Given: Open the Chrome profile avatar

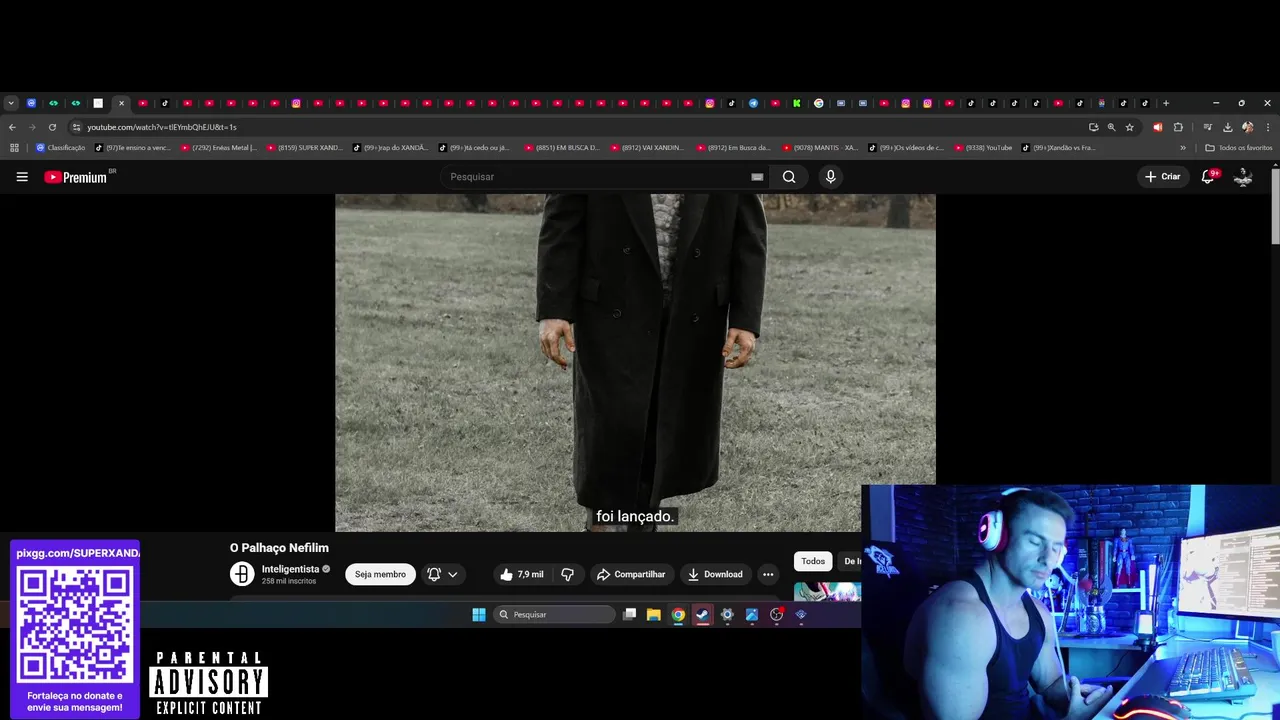Looking at the screenshot, I should 1247,127.
